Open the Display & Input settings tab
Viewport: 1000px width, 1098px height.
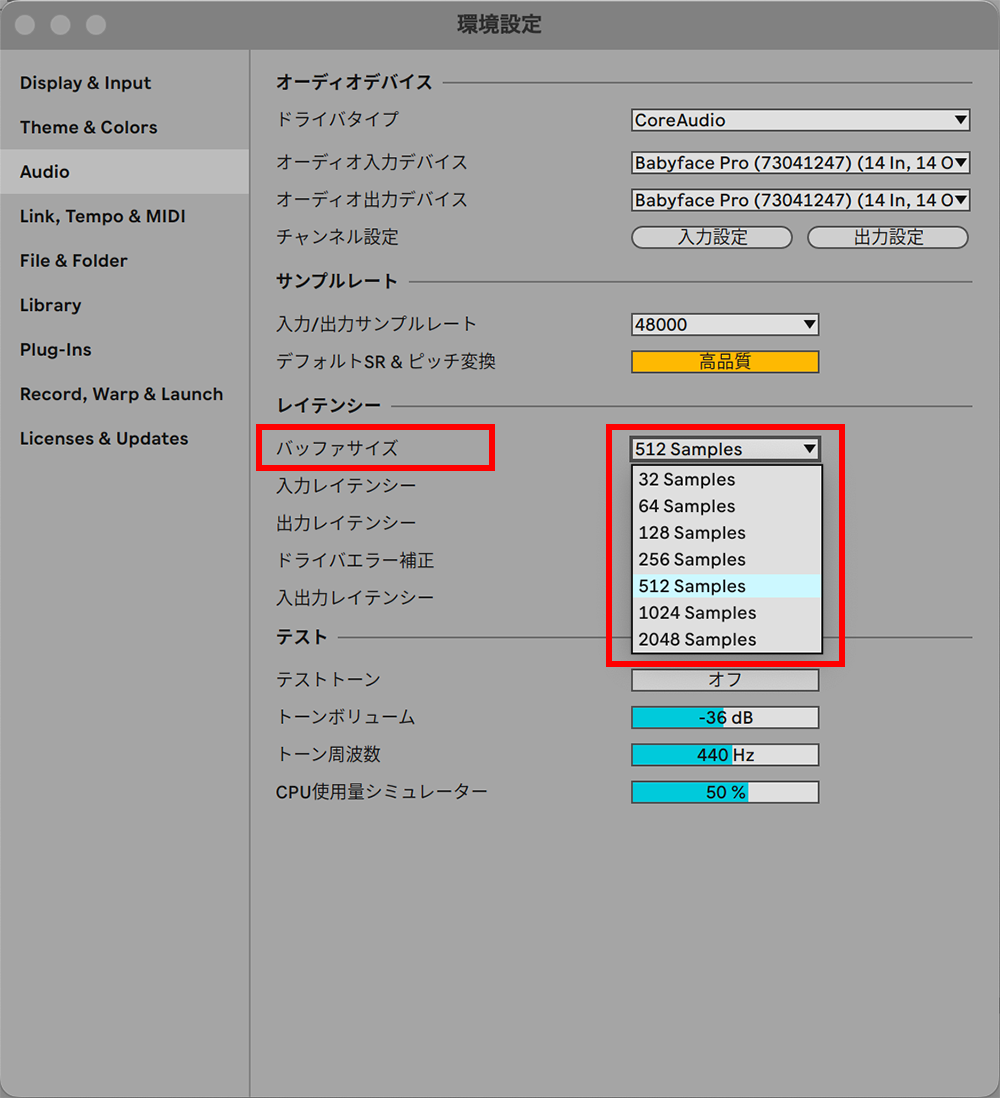[x=85, y=83]
